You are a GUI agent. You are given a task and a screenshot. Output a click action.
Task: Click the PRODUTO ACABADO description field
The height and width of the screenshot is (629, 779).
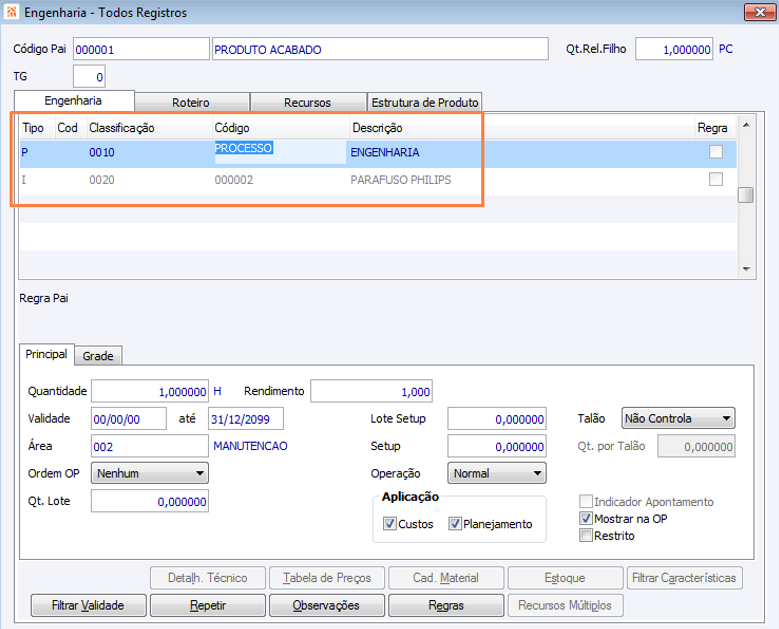(380, 49)
